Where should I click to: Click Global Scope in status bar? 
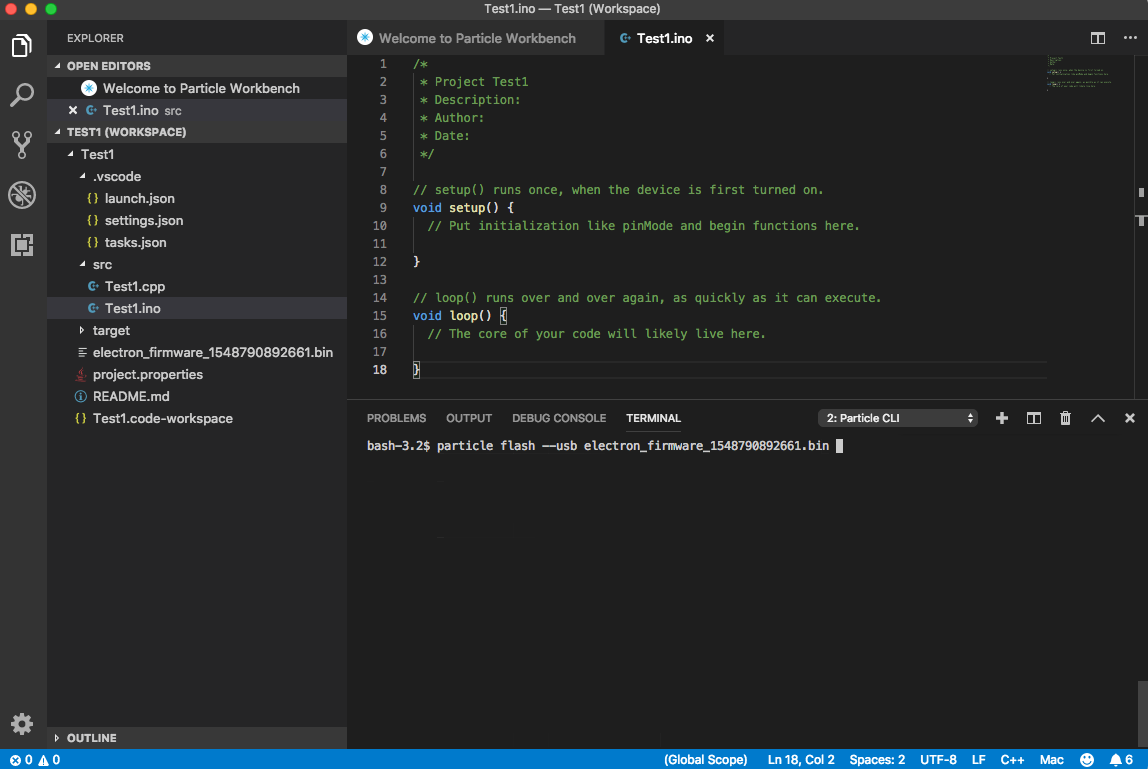point(705,759)
